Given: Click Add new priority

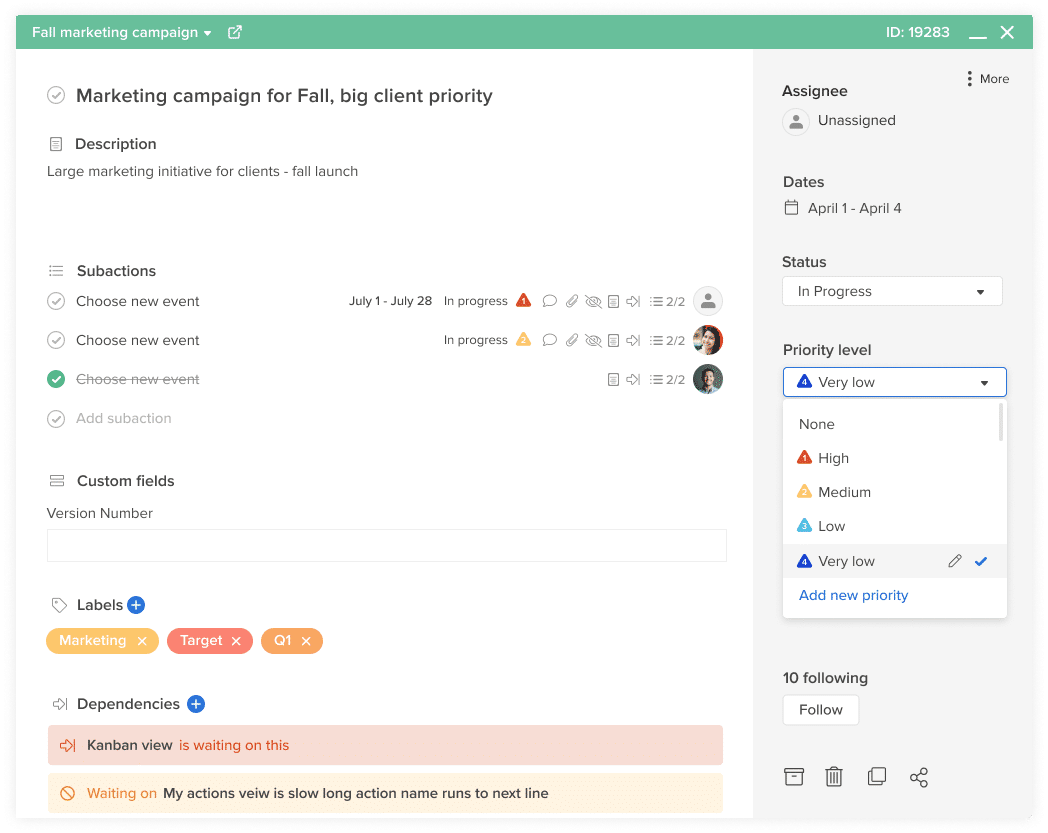Looking at the screenshot, I should click(853, 595).
